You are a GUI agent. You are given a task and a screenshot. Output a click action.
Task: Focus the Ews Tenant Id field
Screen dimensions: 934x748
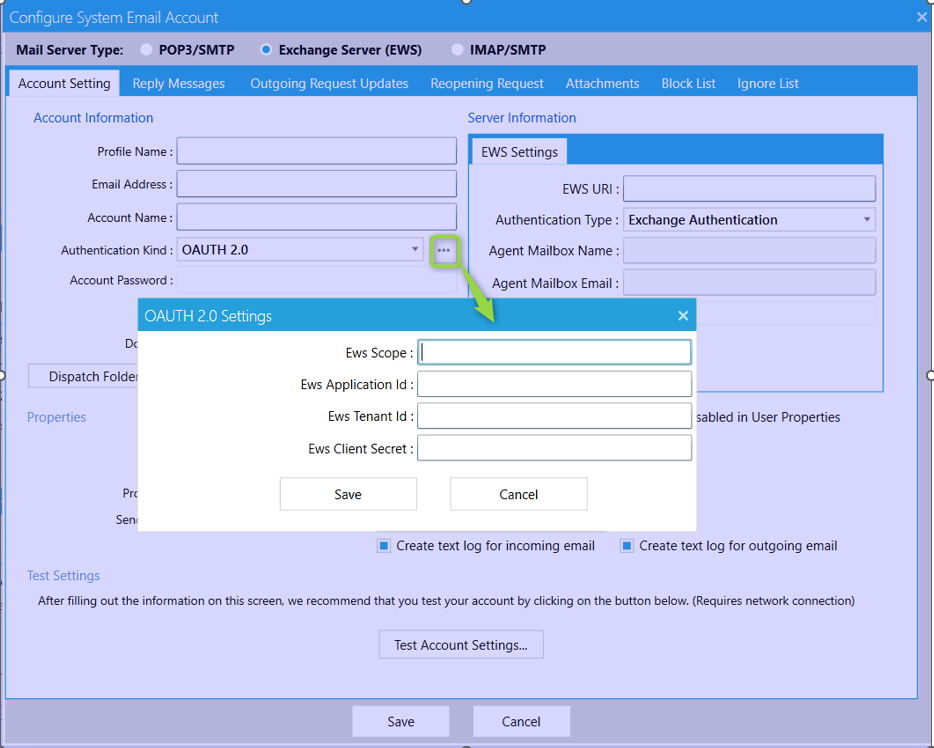[554, 416]
